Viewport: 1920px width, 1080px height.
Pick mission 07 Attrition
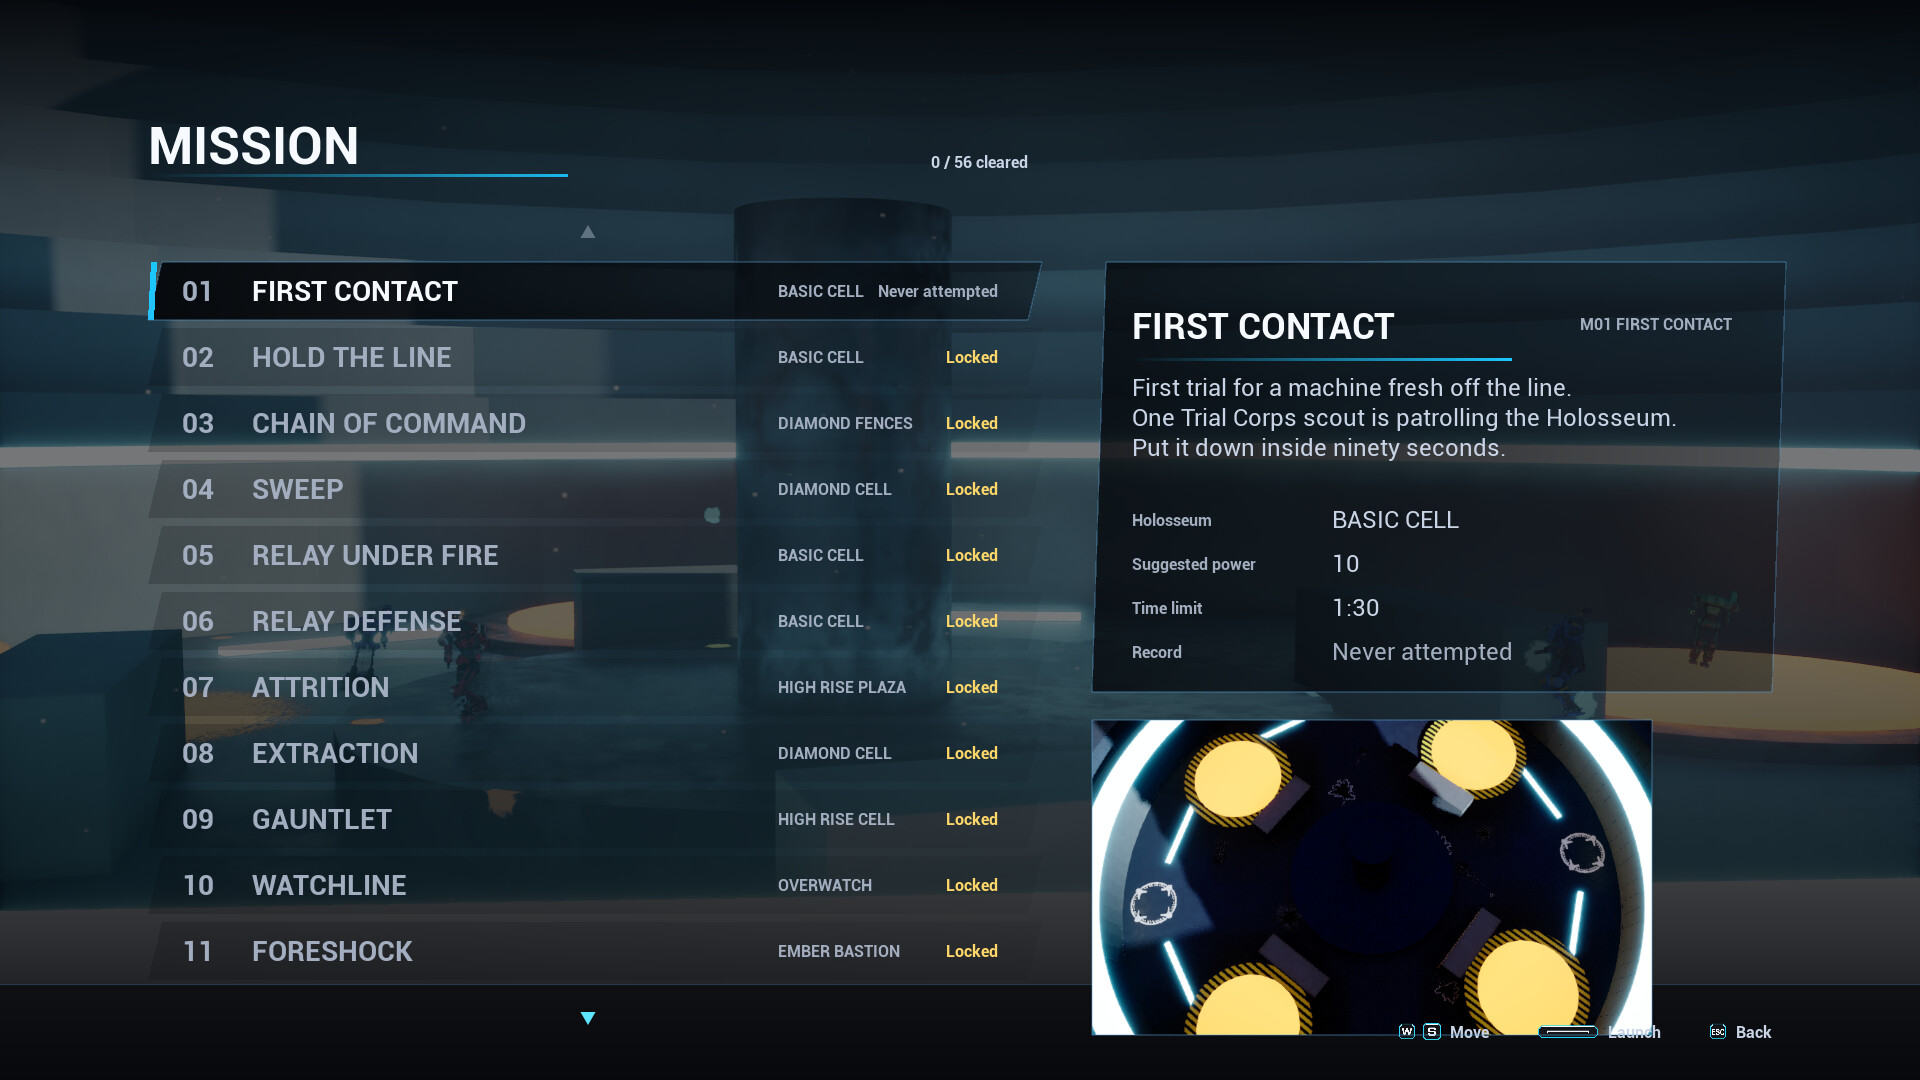[x=595, y=687]
